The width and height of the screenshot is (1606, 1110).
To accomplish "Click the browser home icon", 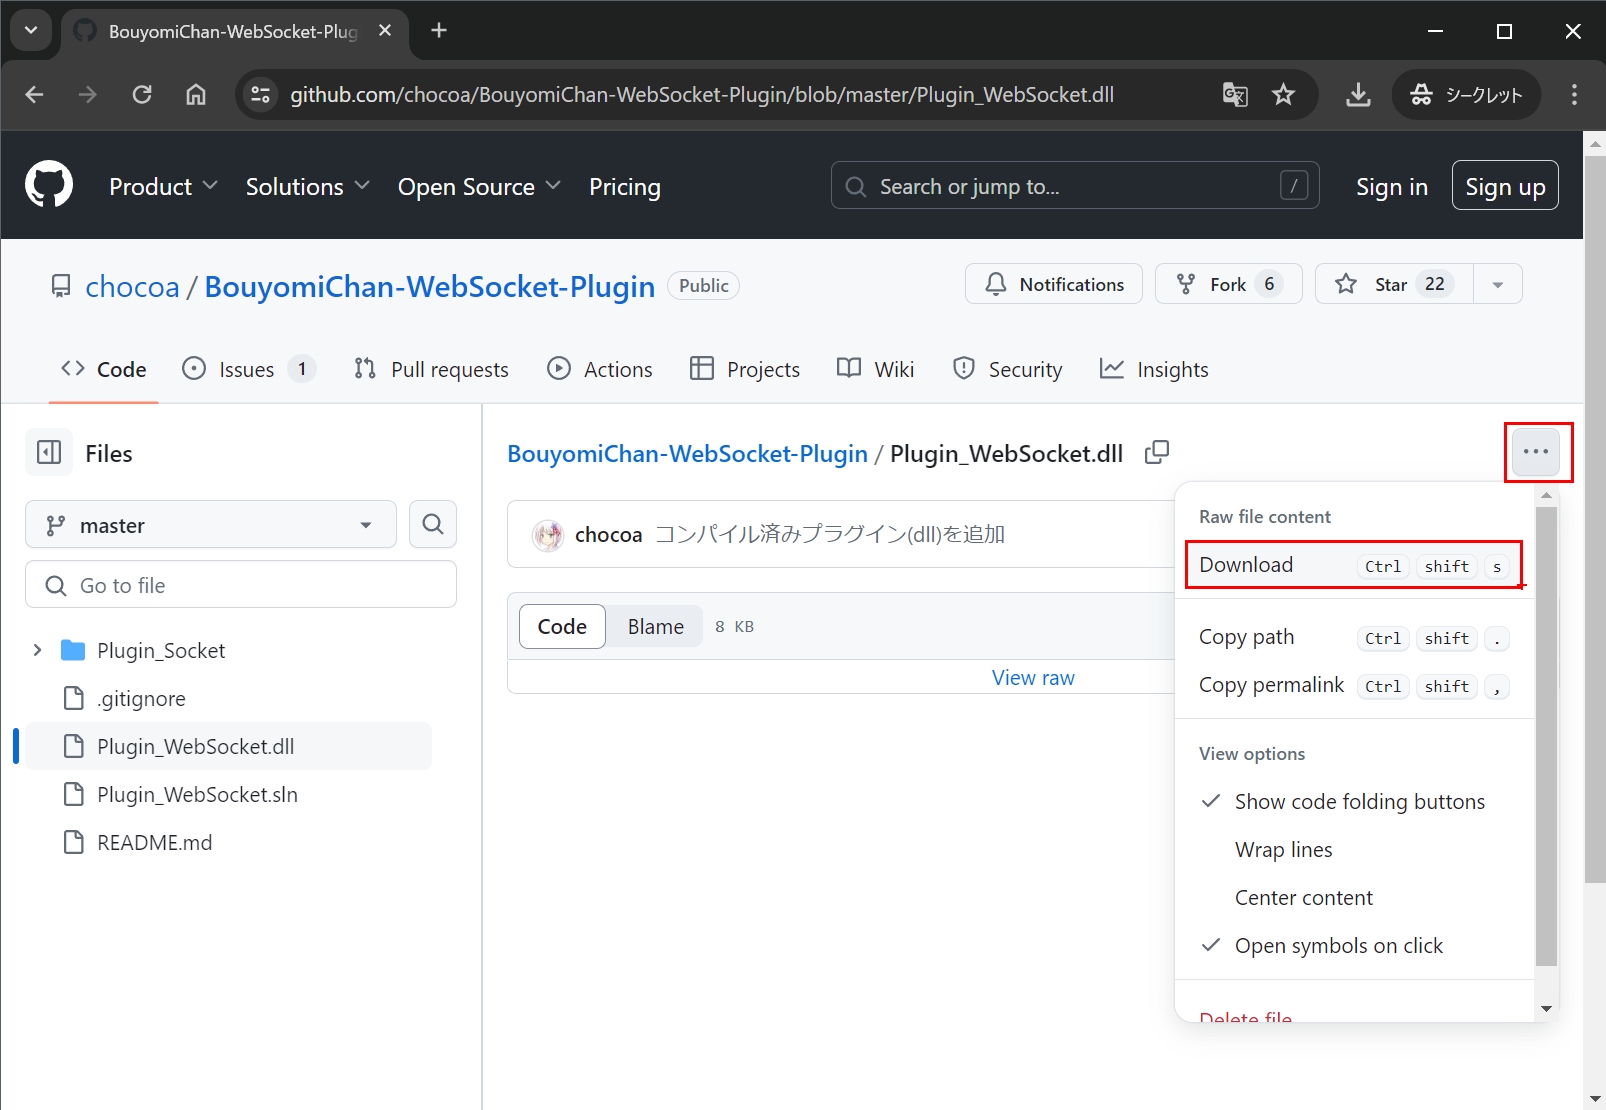I will point(196,95).
